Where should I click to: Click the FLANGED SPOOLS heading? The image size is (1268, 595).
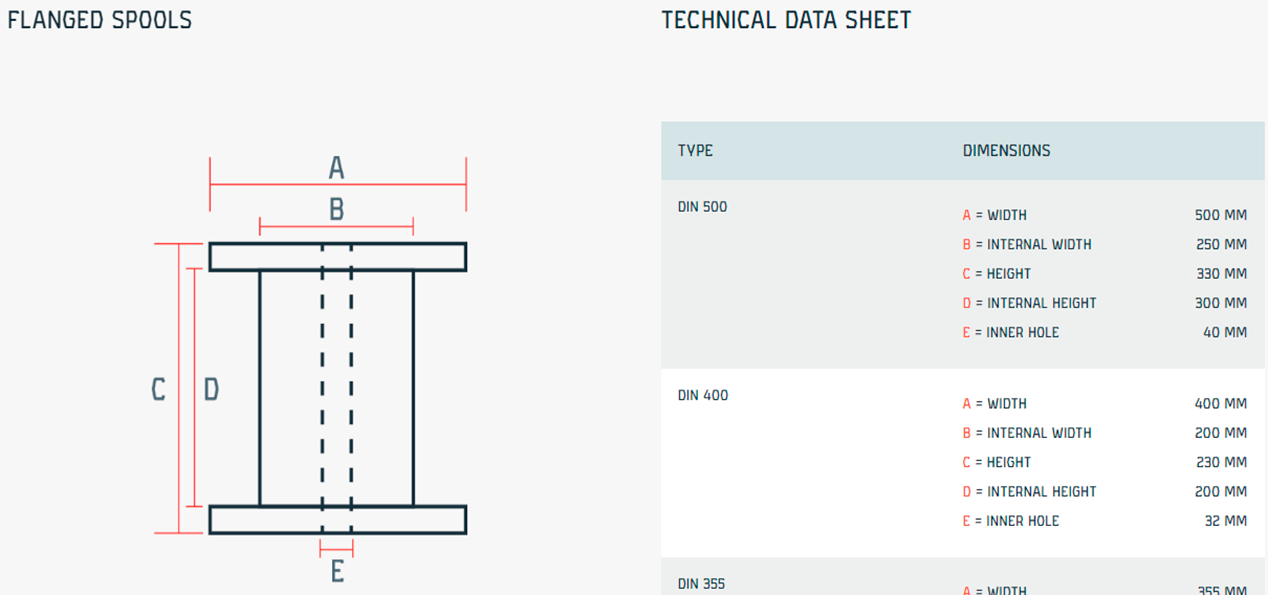[100, 20]
